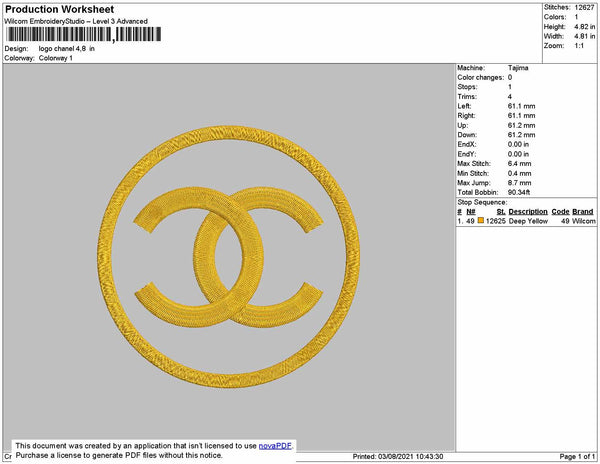Select the stitch count 12625 cell
Image resolution: width=600 pixels, height=464 pixels.
[x=496, y=221]
